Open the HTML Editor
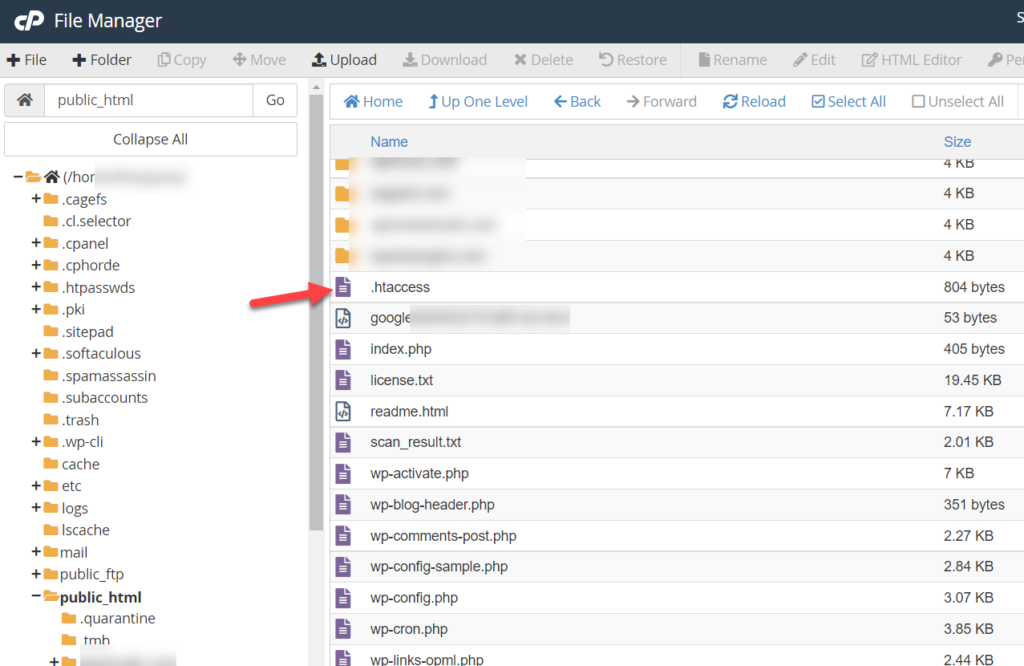 pos(912,60)
